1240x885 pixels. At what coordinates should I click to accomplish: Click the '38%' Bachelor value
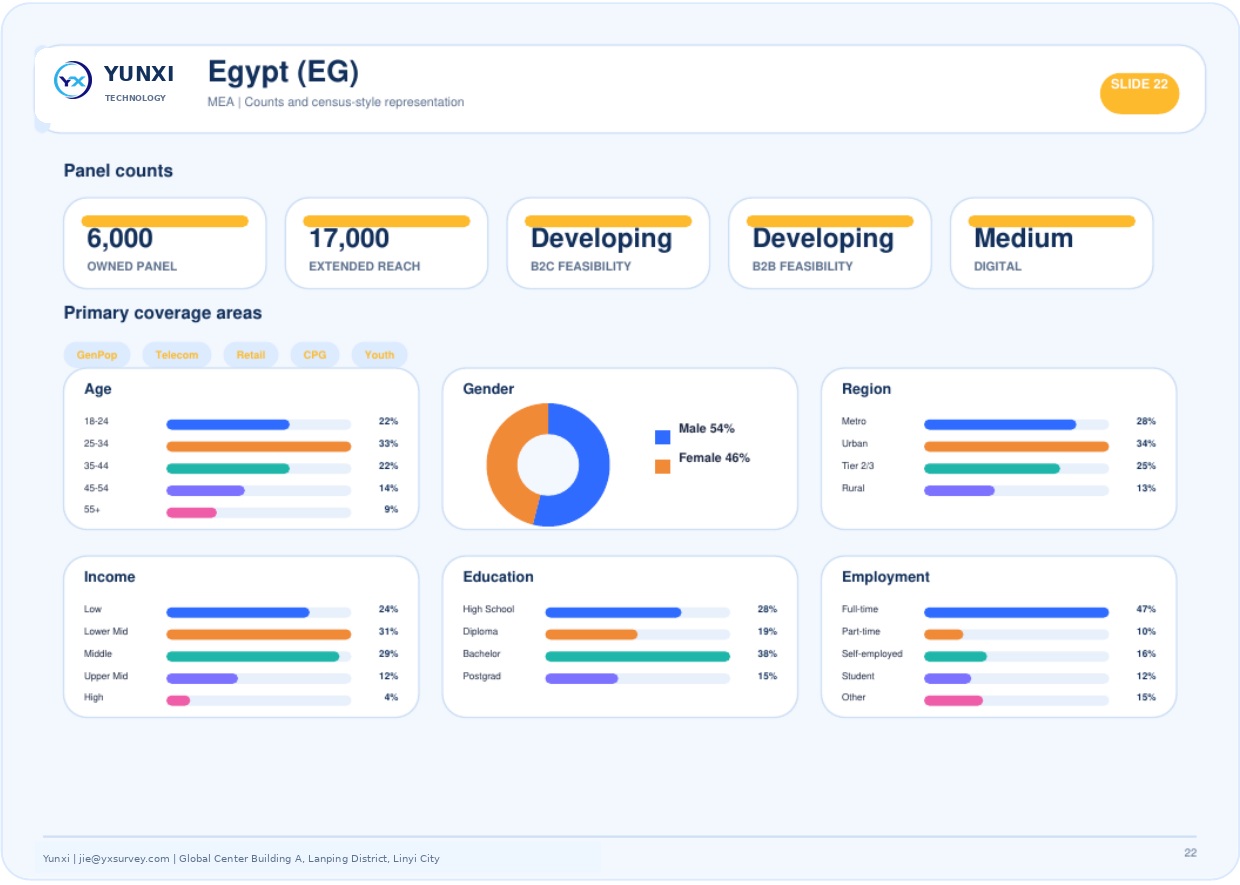point(767,654)
